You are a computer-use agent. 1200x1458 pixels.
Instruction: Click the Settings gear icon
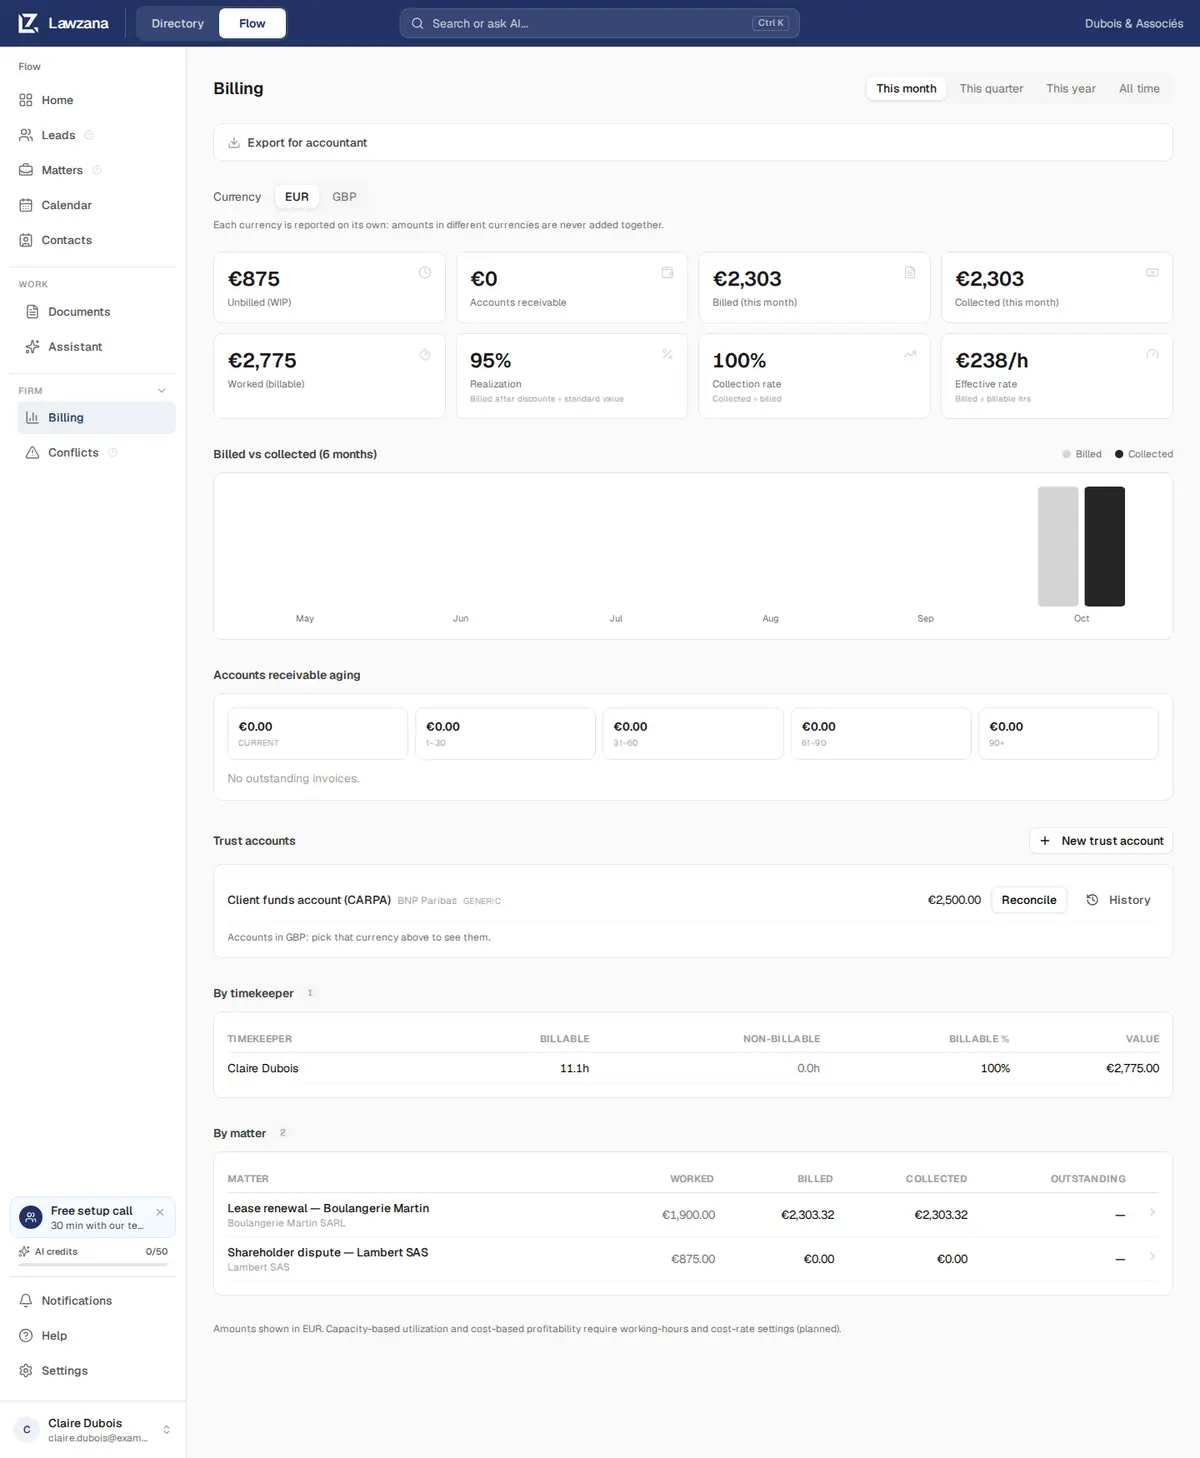coord(26,1371)
